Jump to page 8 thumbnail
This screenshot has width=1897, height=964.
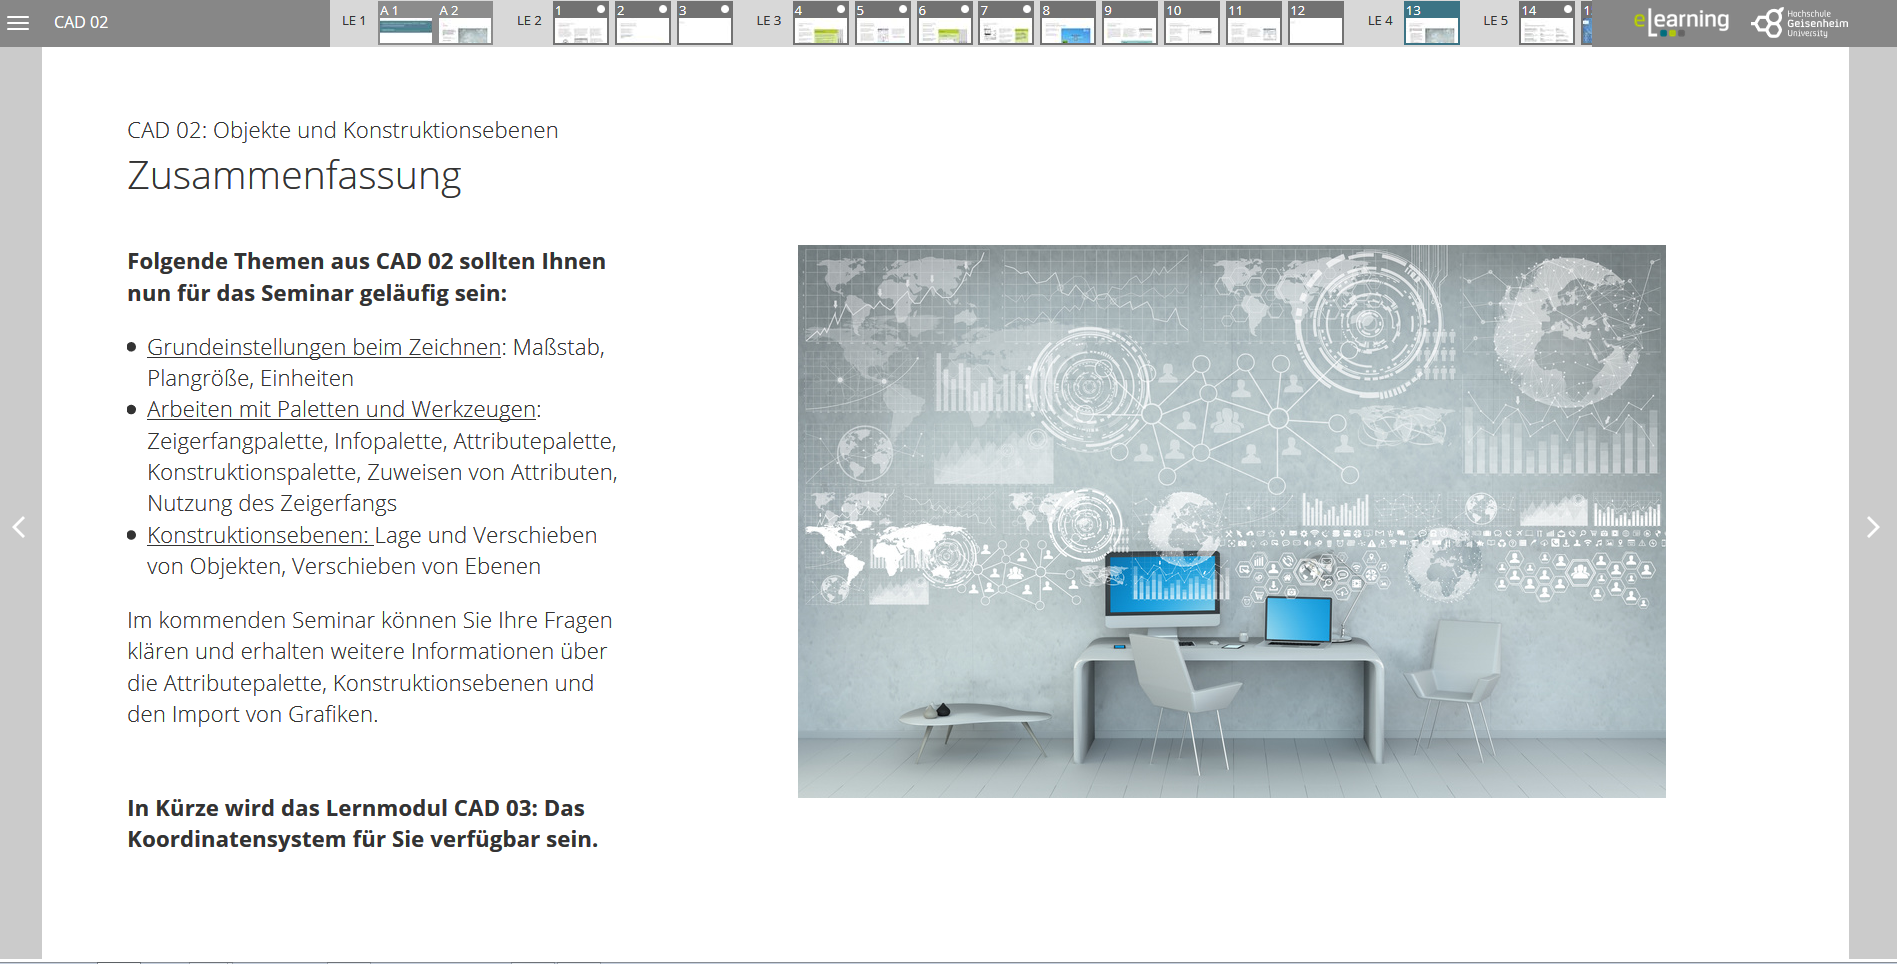click(1068, 23)
